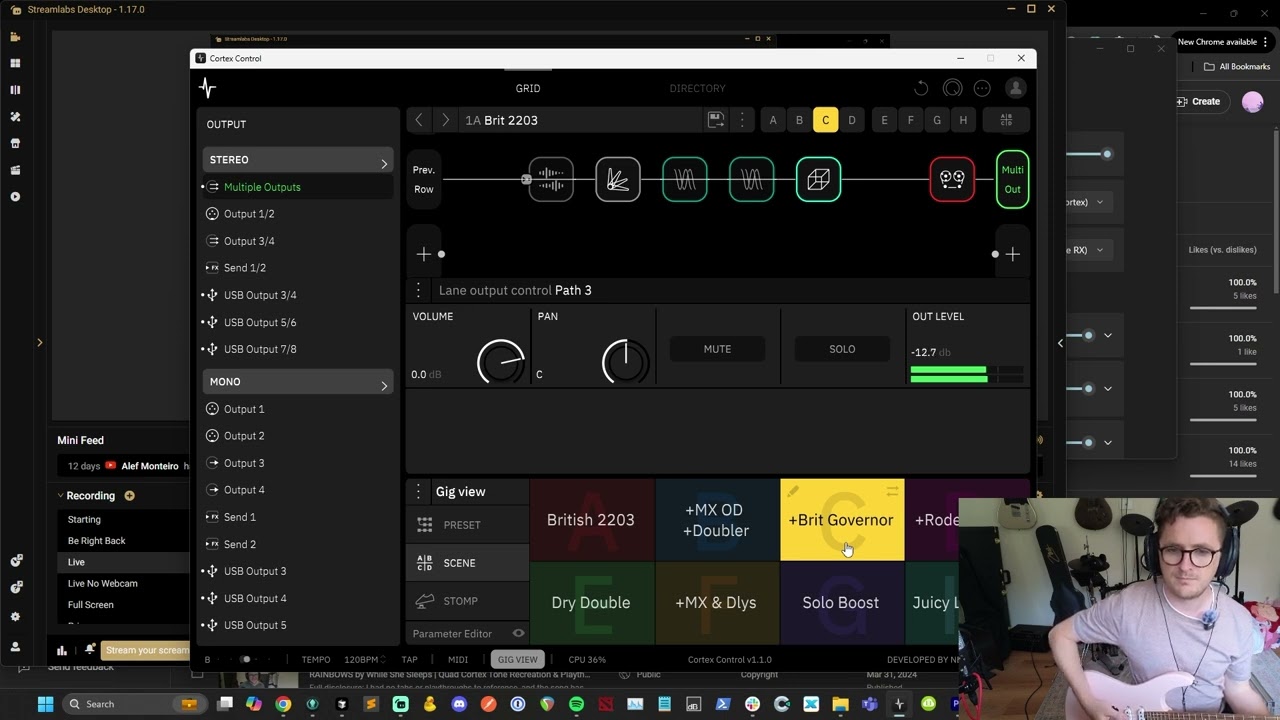The width and height of the screenshot is (1280, 720).
Task: Toggle the SOLO button for Path 3
Action: coord(842,349)
